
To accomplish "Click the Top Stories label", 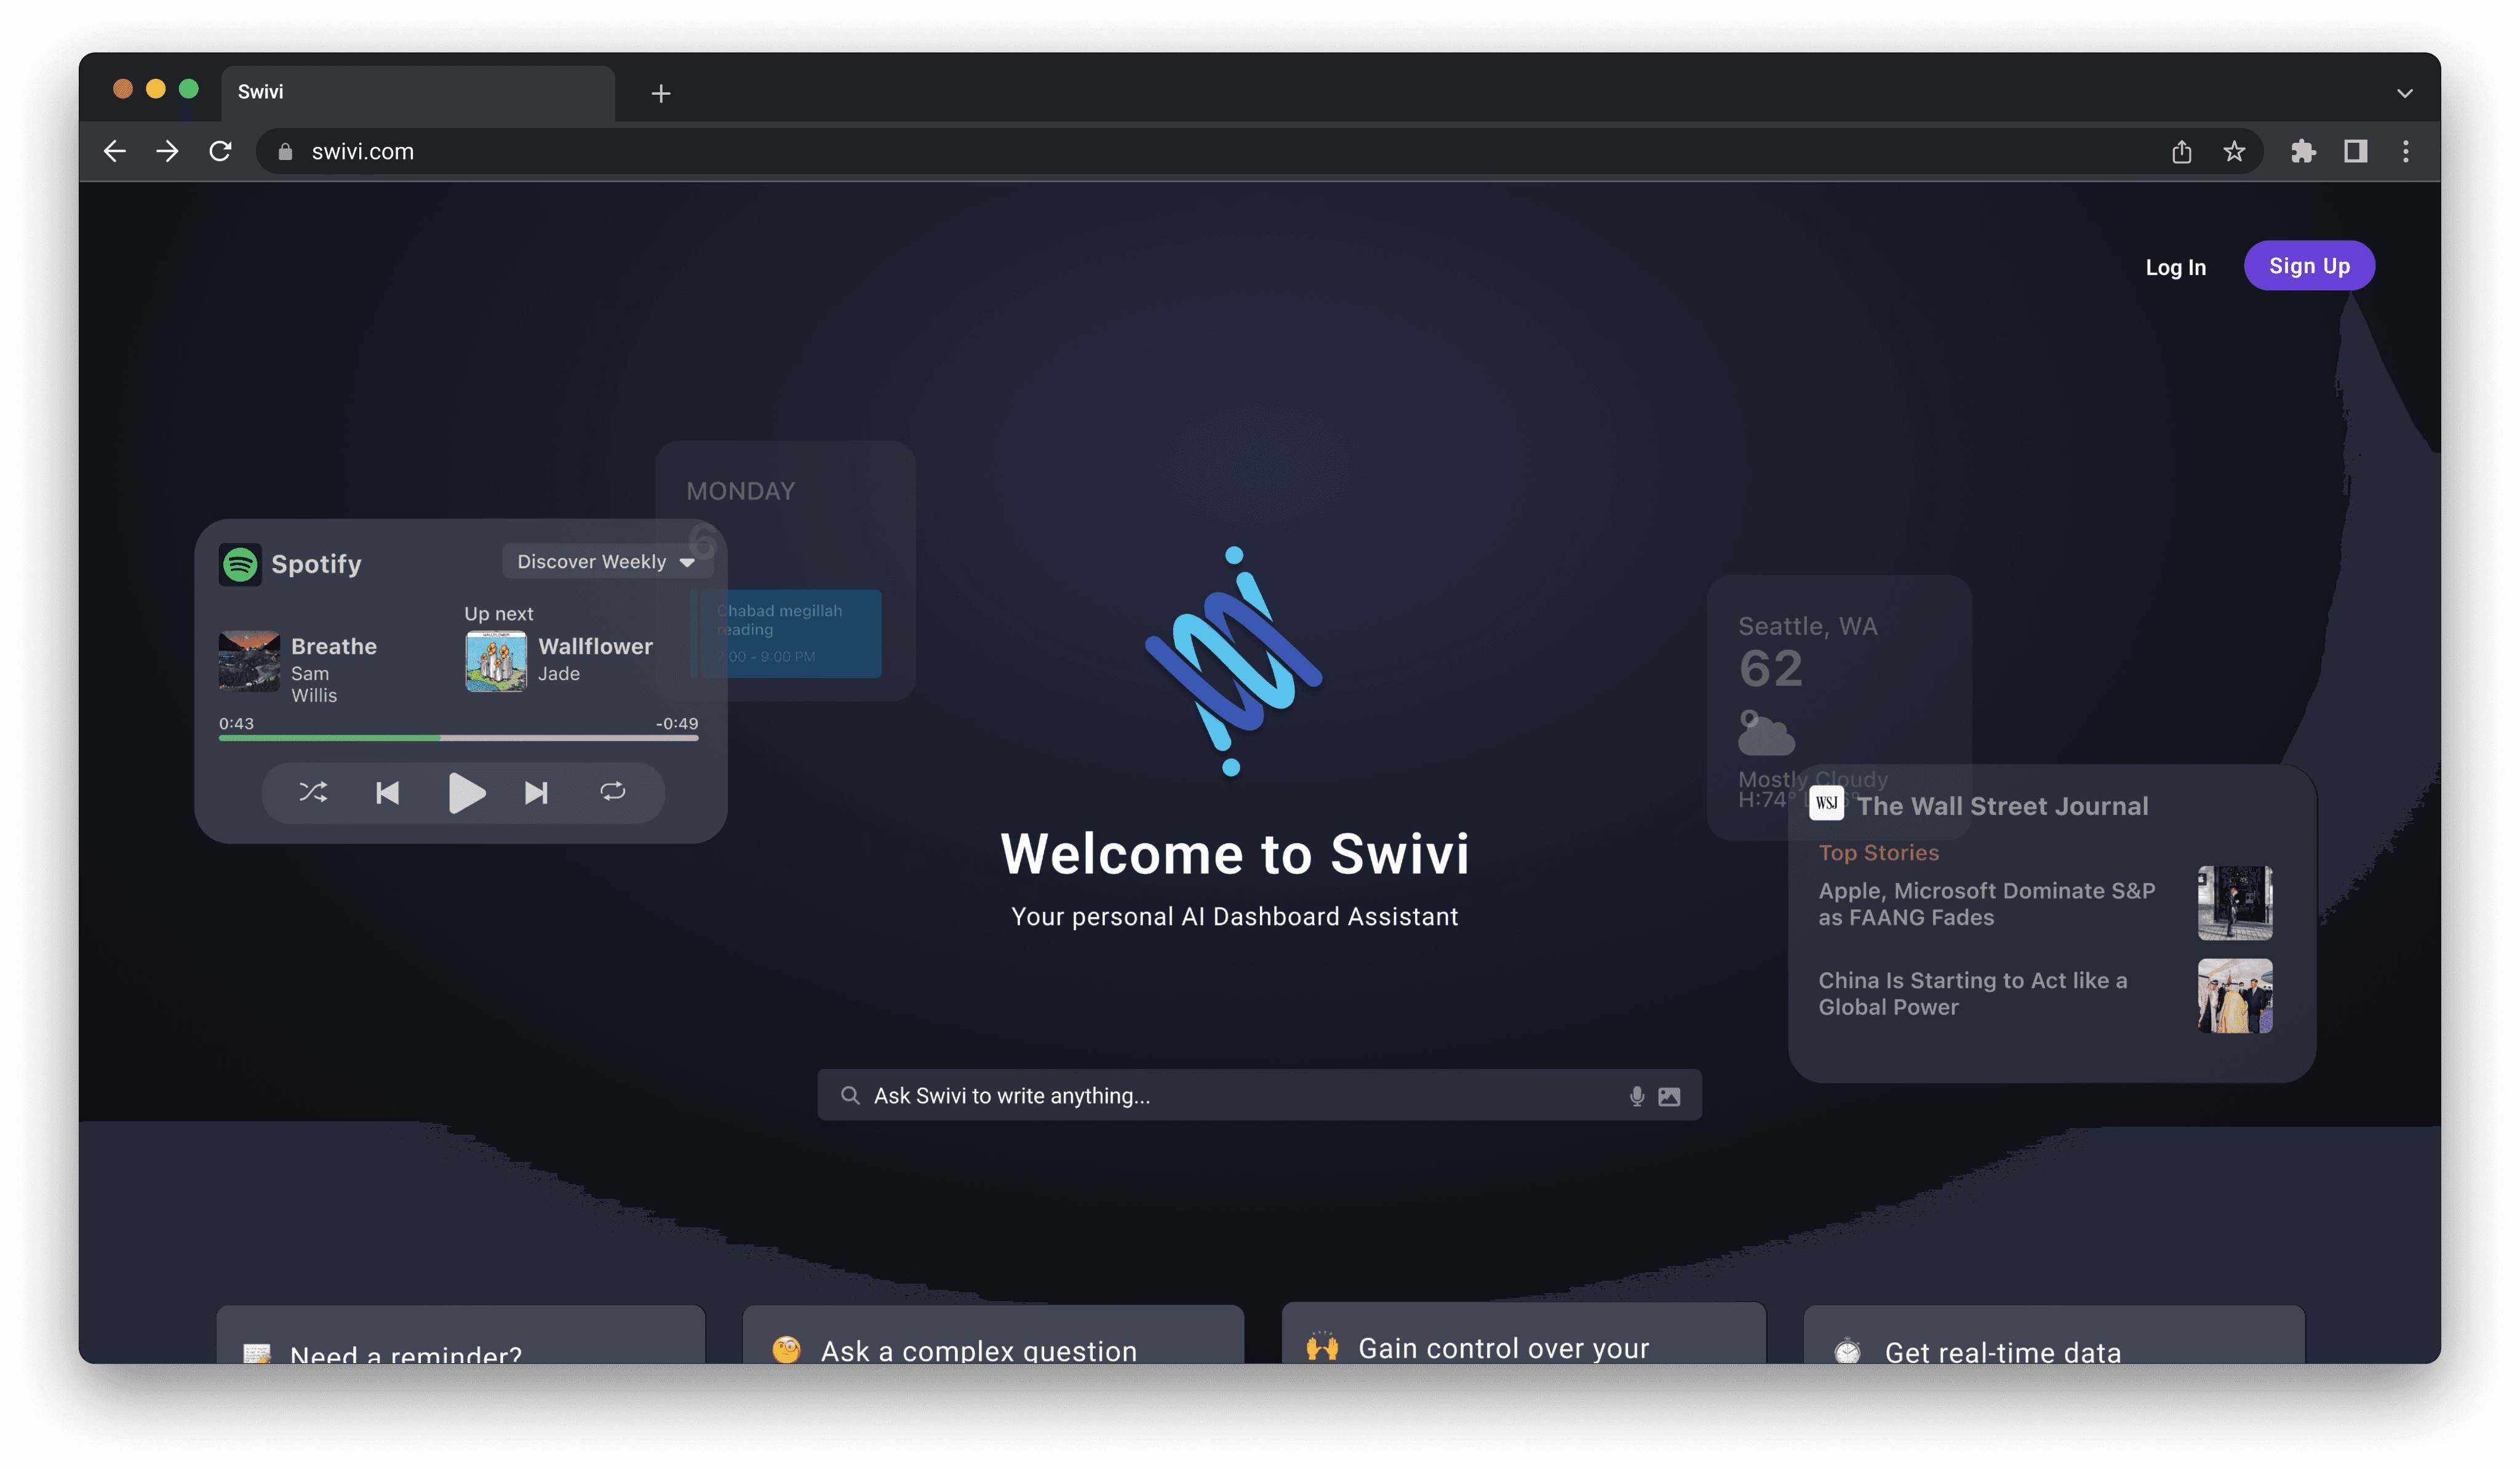I will click(x=1878, y=853).
